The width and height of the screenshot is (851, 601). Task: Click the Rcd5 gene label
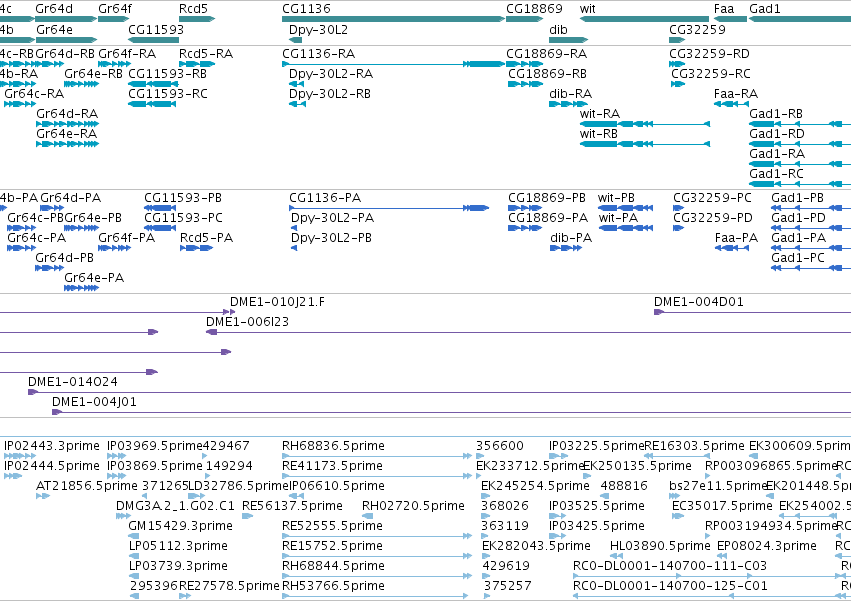193,9
